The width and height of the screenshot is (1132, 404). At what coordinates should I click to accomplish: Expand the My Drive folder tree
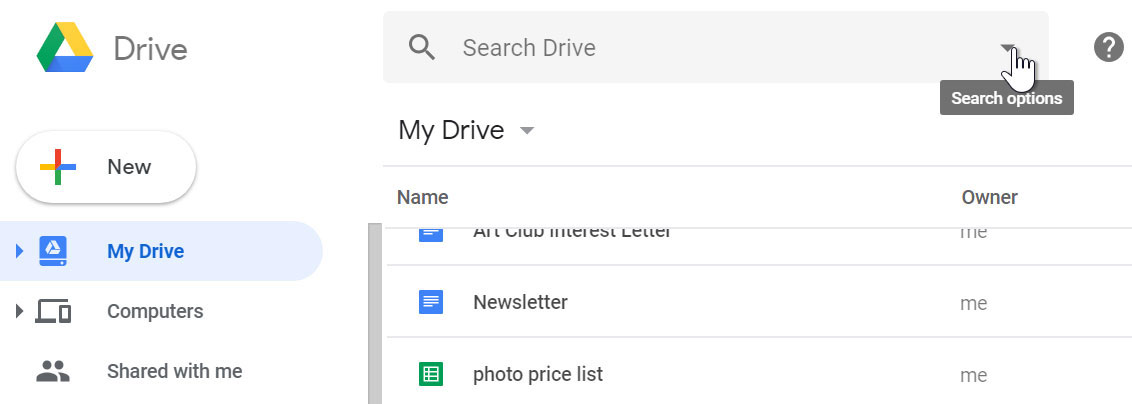19,251
